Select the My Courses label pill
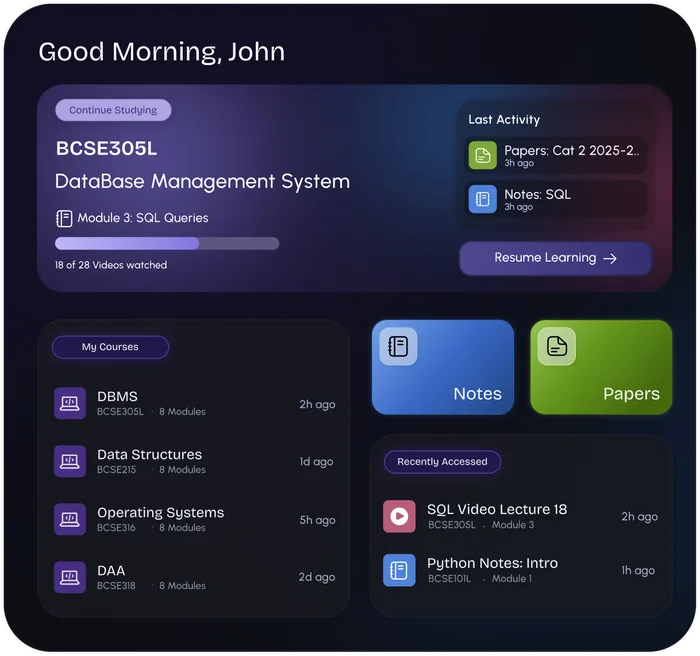The image size is (700, 656). 110,347
